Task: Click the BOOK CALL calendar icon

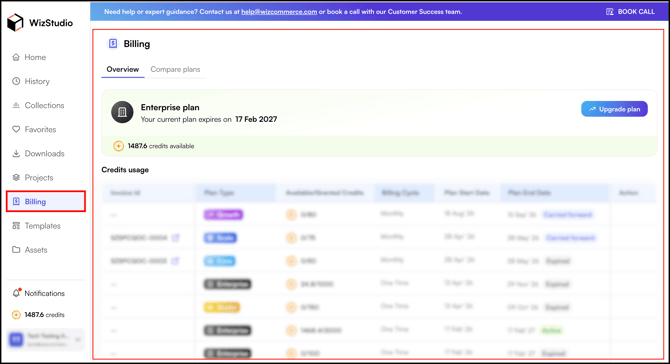Action: click(x=610, y=12)
